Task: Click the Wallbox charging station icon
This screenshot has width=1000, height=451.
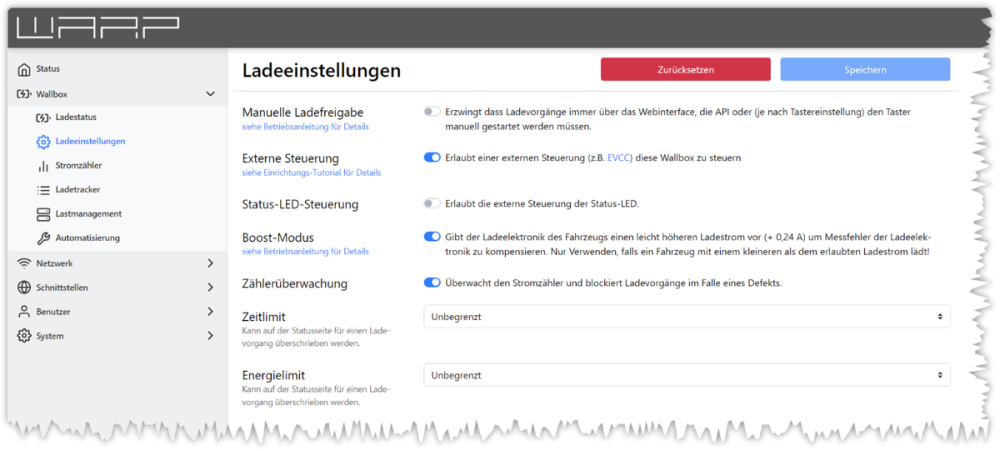Action: tap(24, 93)
